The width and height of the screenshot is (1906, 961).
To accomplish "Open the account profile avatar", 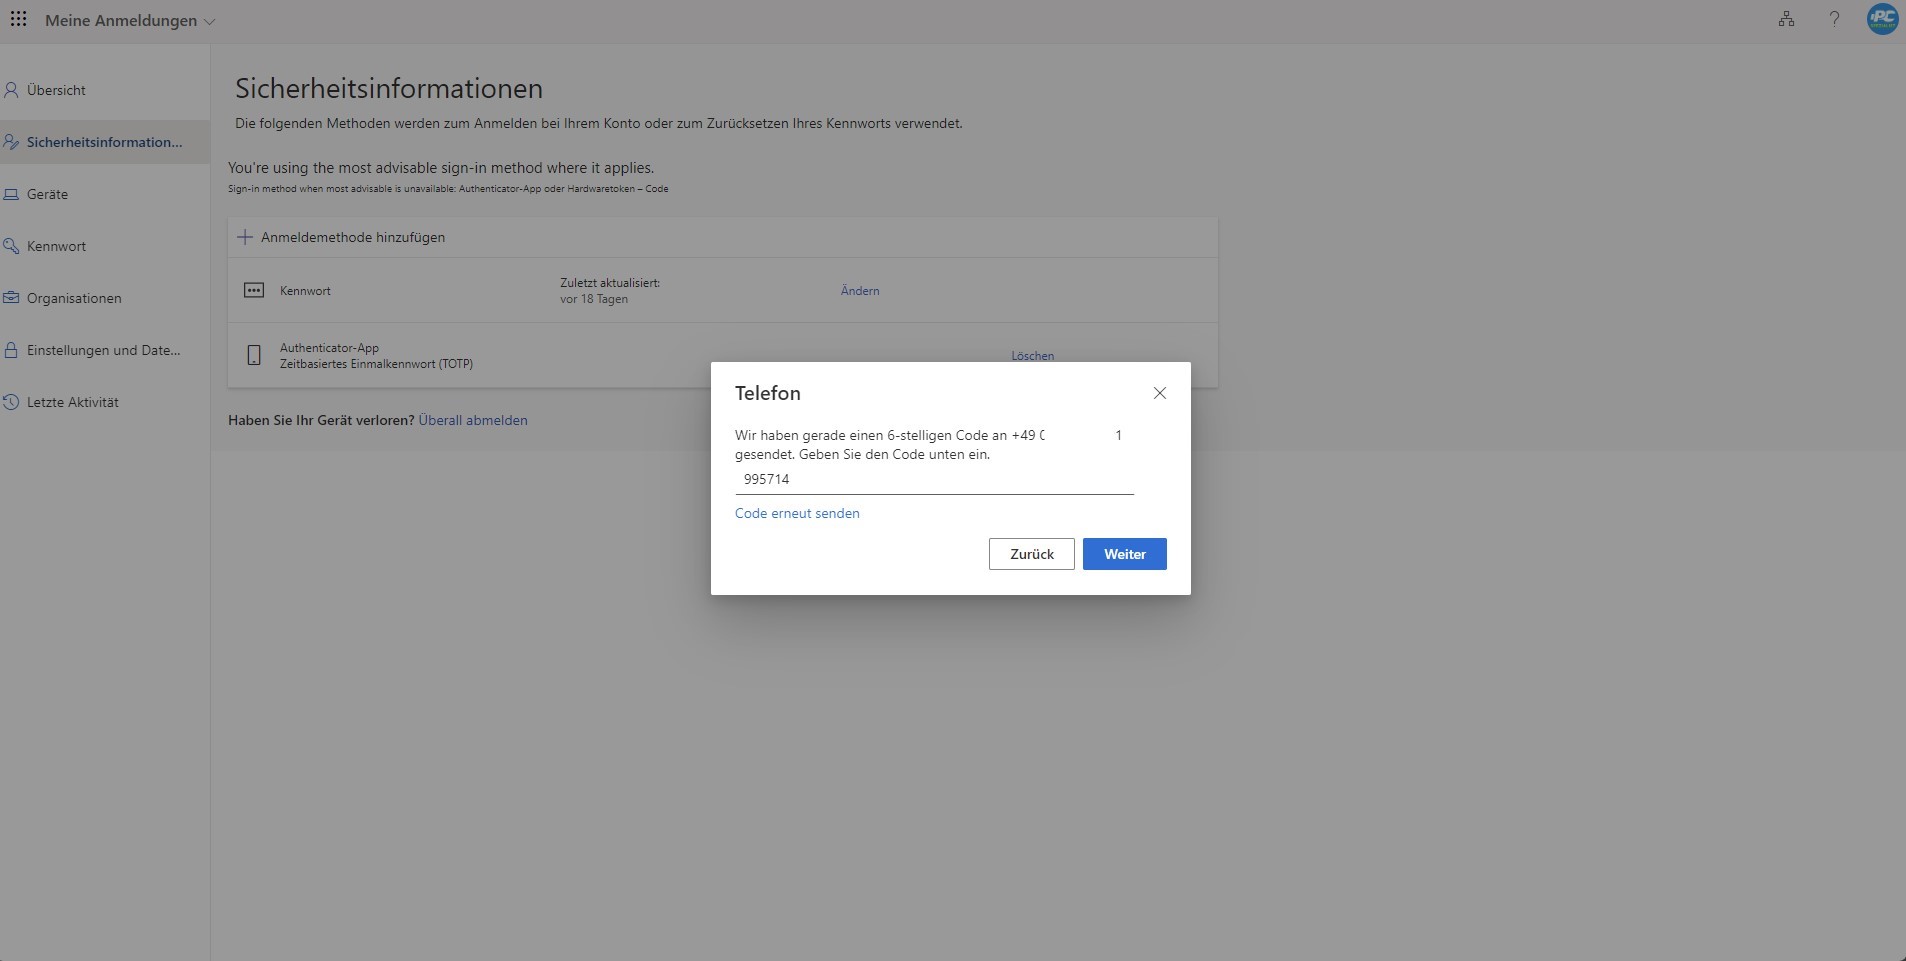I will tap(1882, 19).
